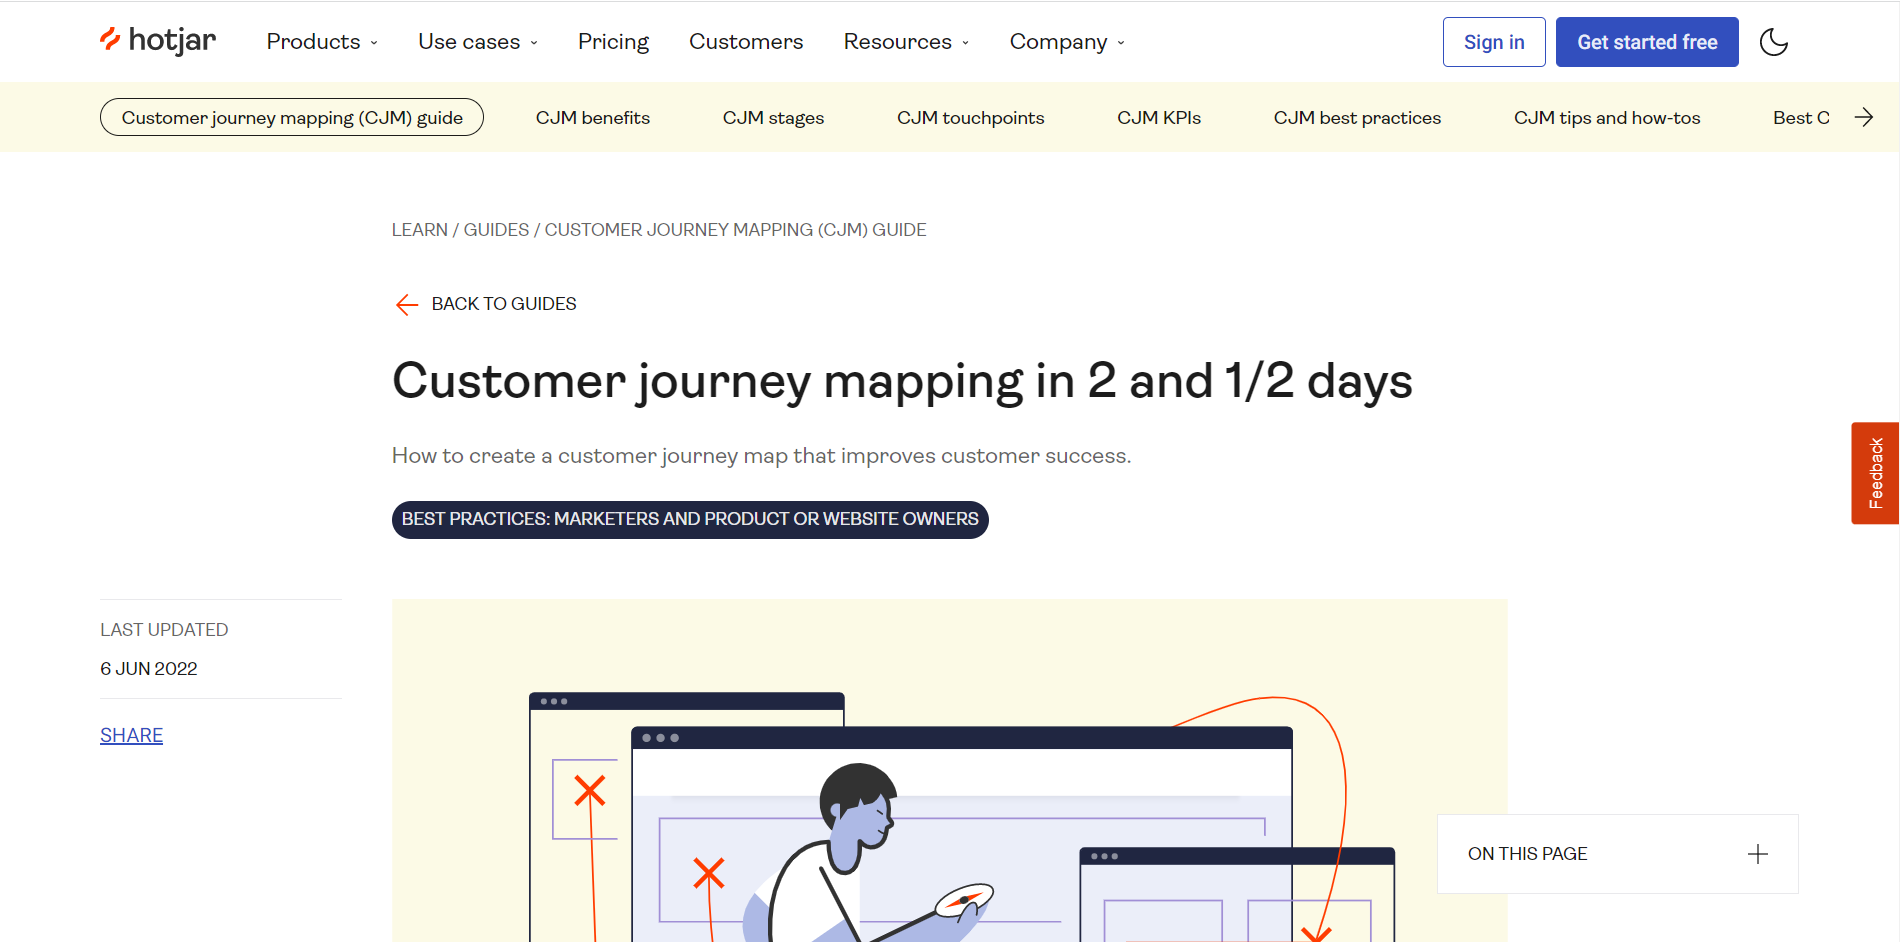
Task: Open the CJM KPIs chapter
Action: click(1159, 118)
